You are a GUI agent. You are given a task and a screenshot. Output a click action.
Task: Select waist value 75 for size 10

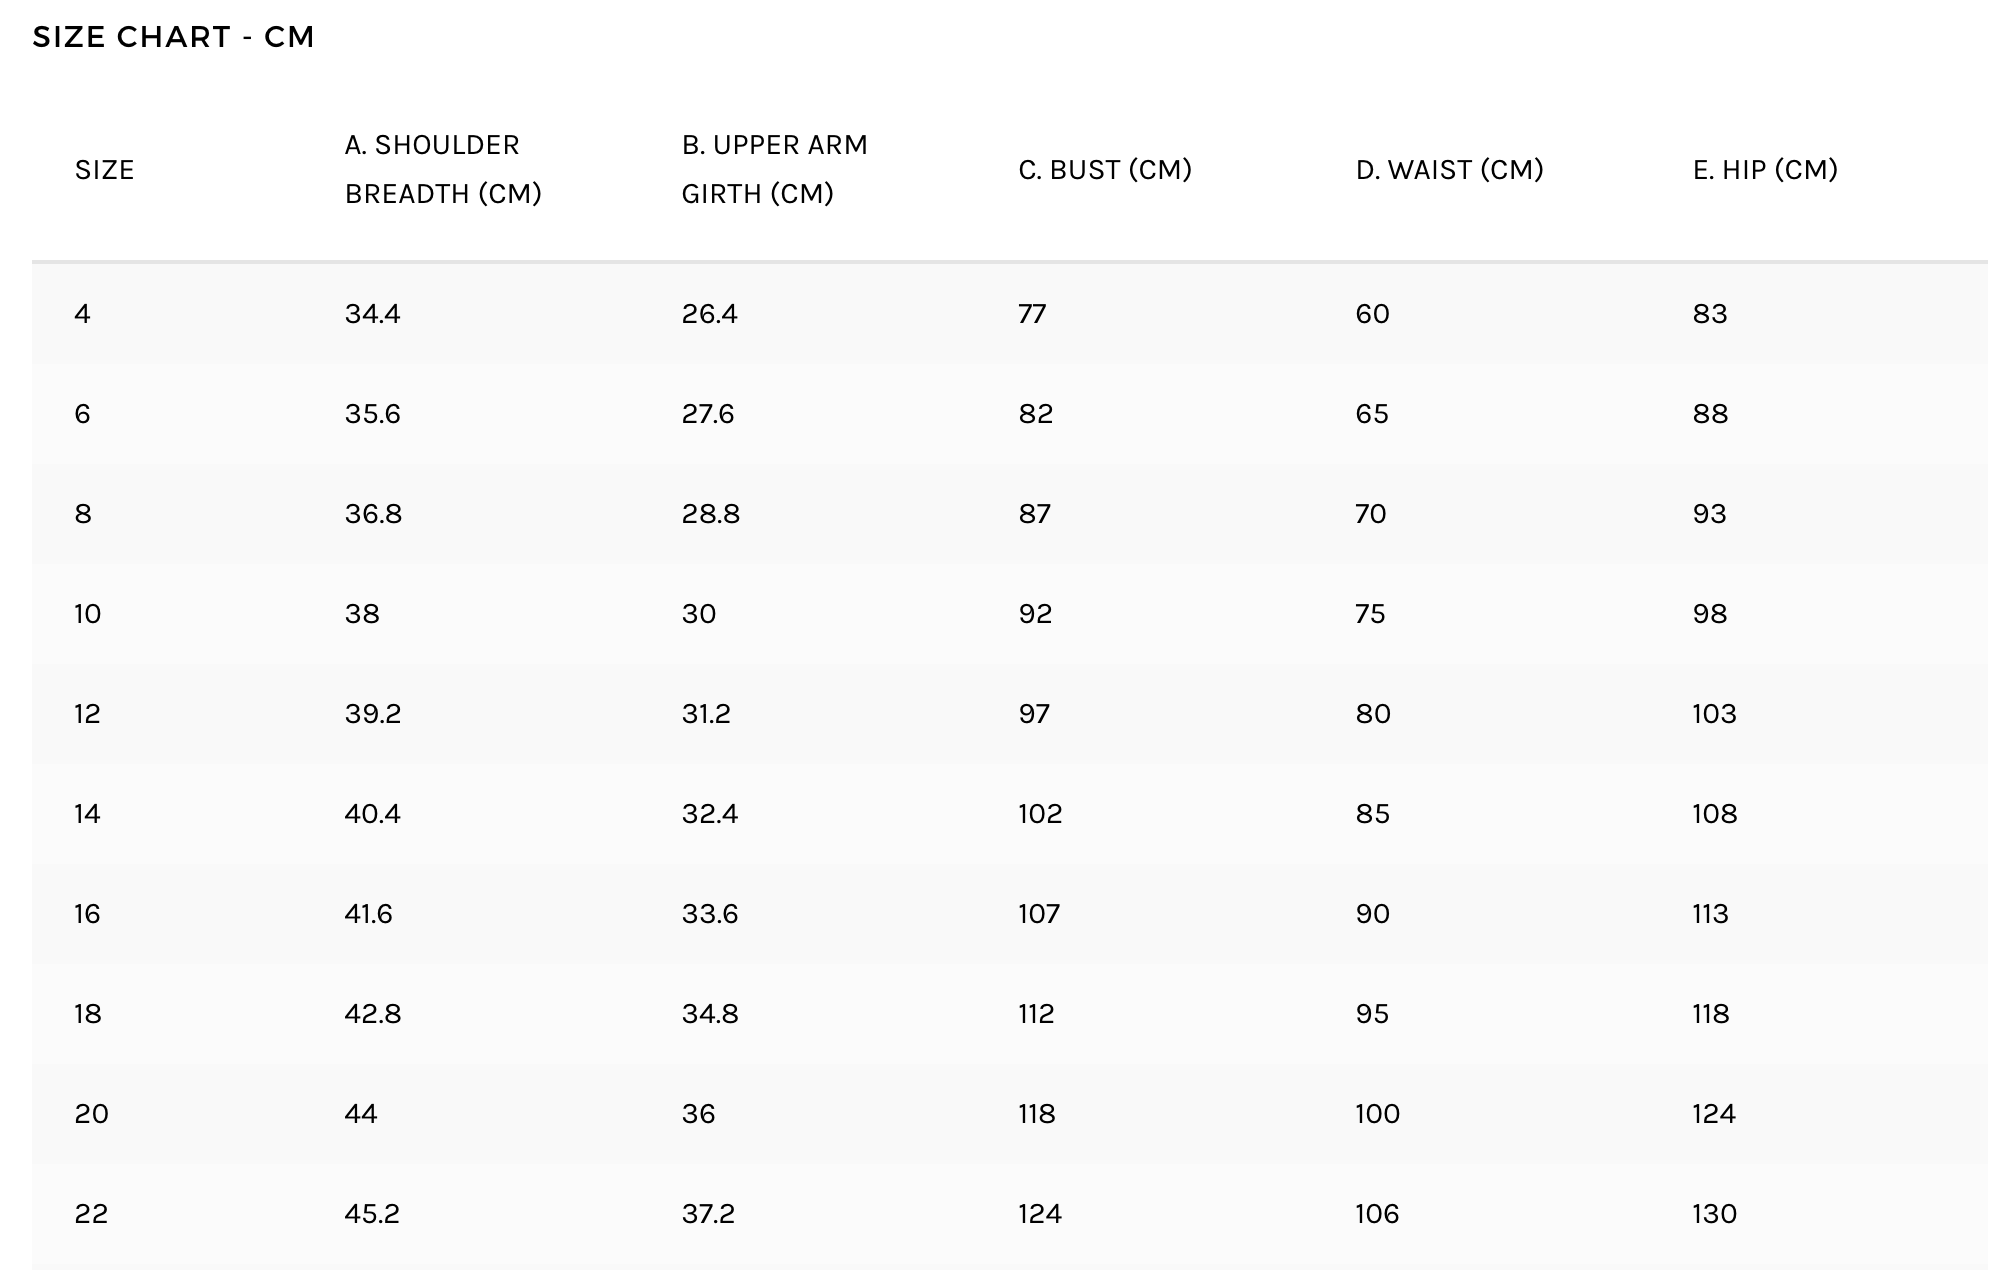(1370, 614)
